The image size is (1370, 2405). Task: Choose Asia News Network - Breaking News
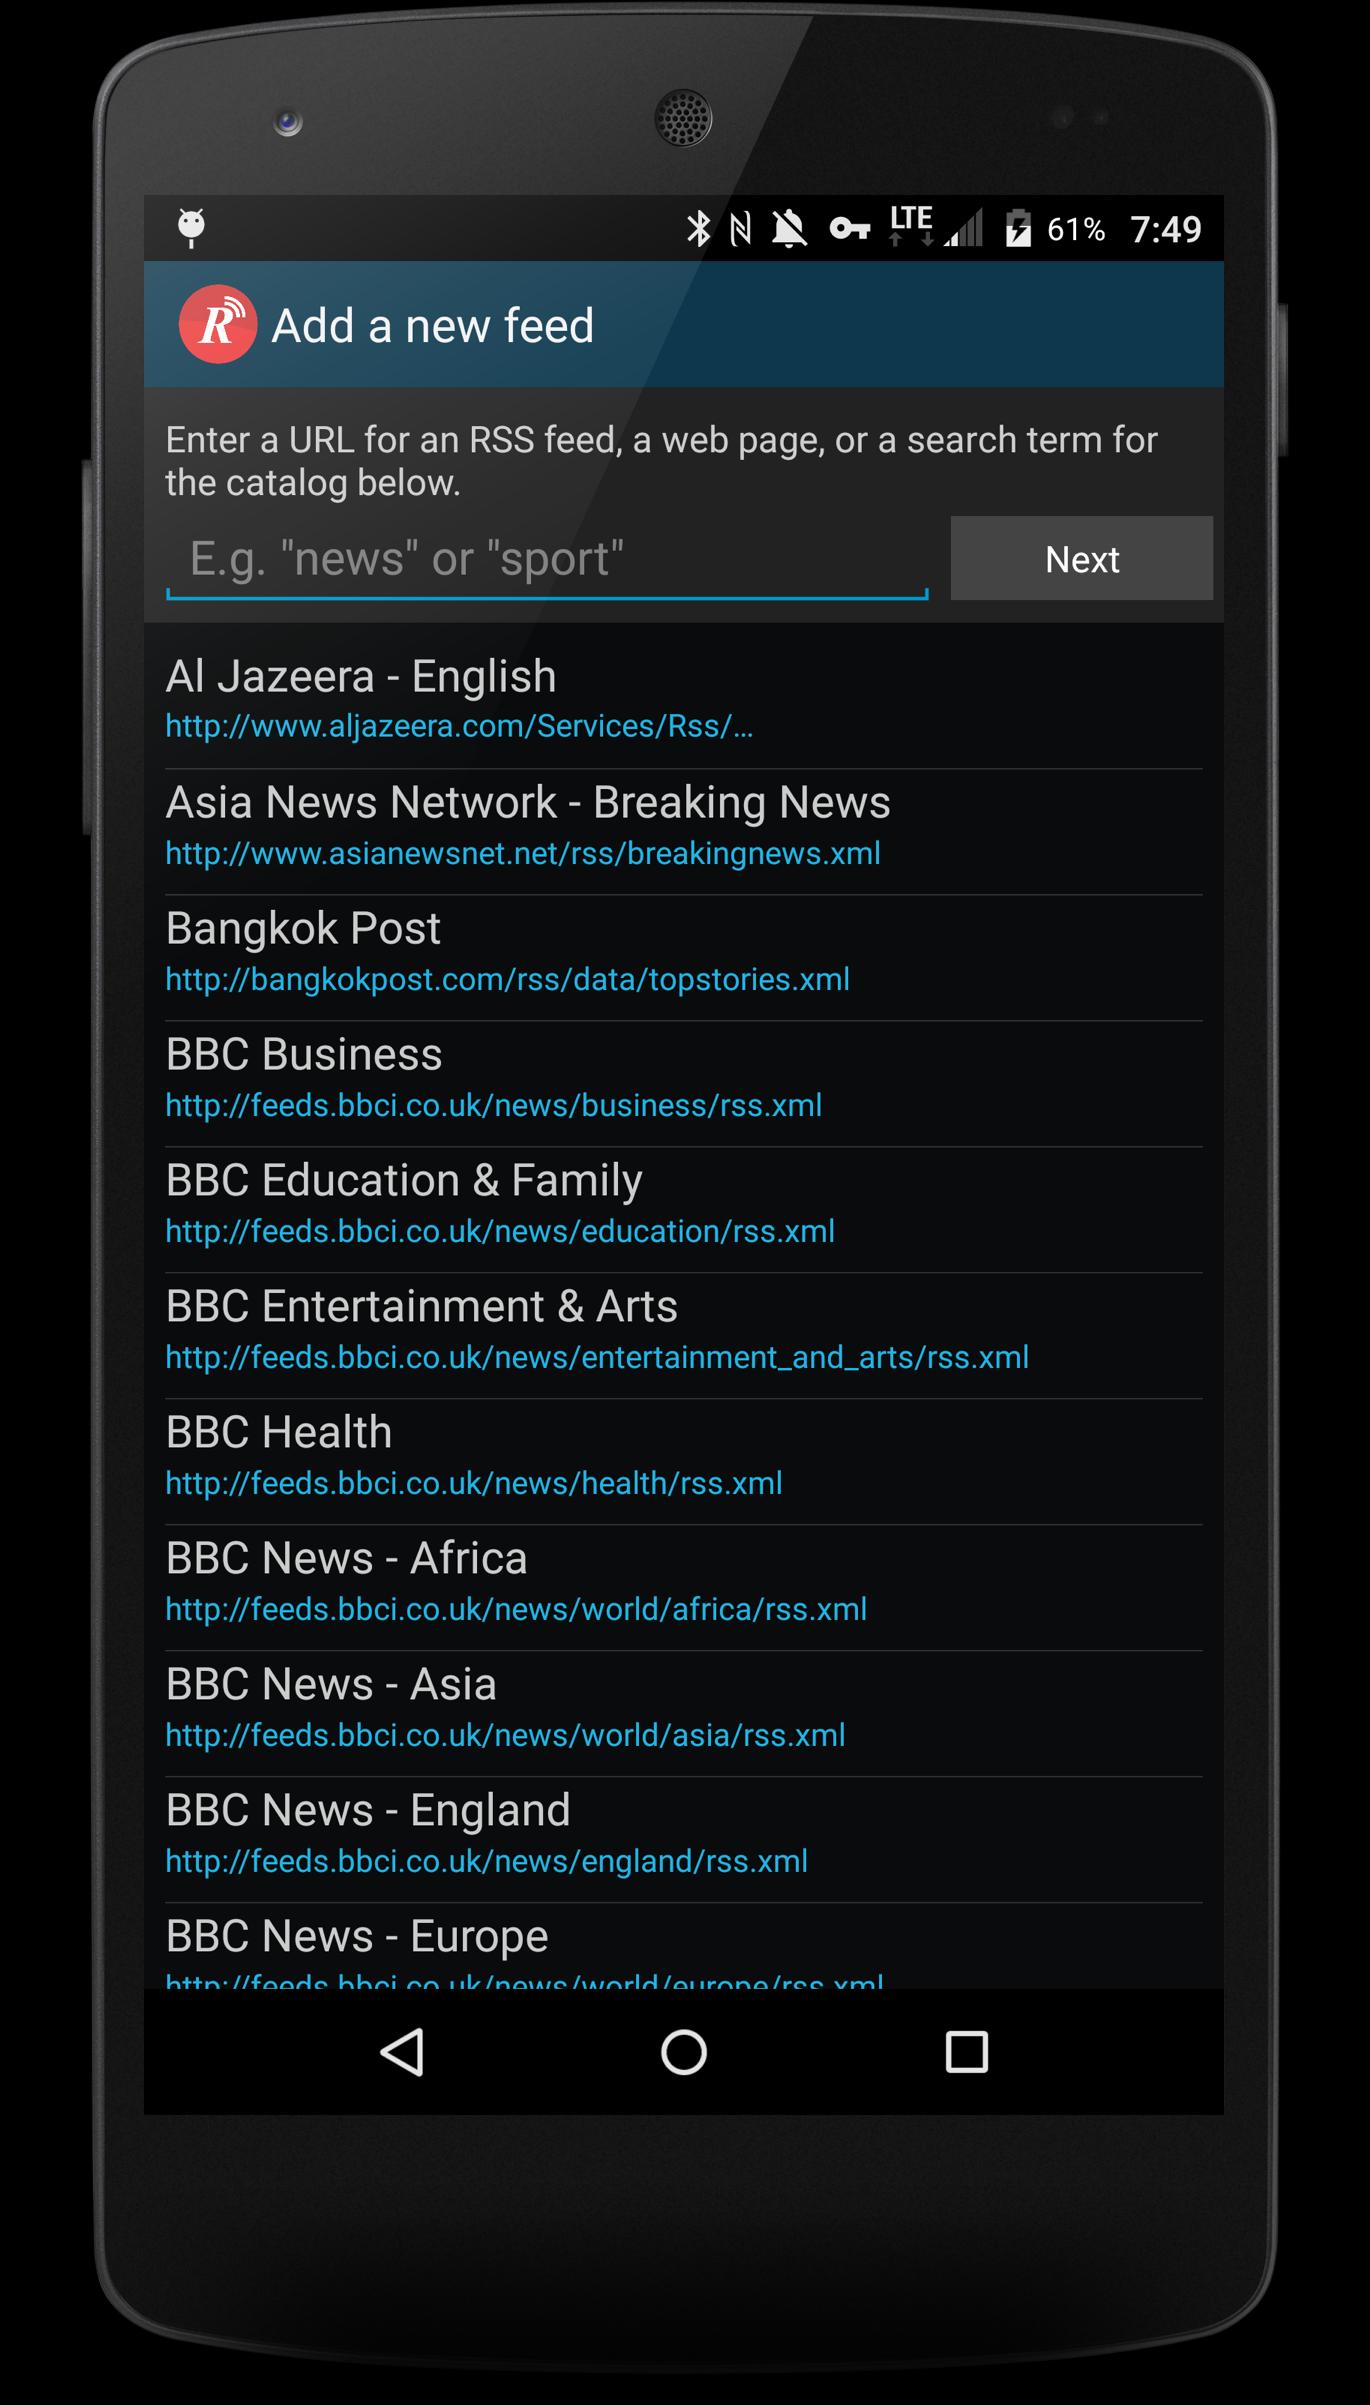click(682, 825)
